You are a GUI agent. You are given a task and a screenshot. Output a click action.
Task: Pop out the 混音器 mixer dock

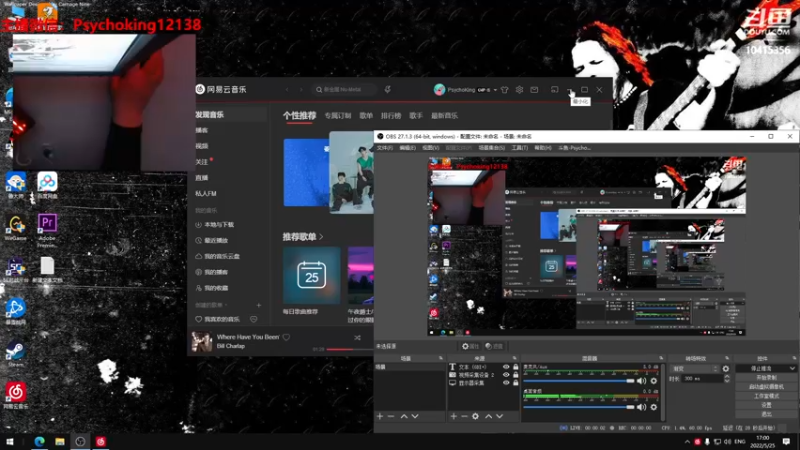pyautogui.click(x=661, y=359)
